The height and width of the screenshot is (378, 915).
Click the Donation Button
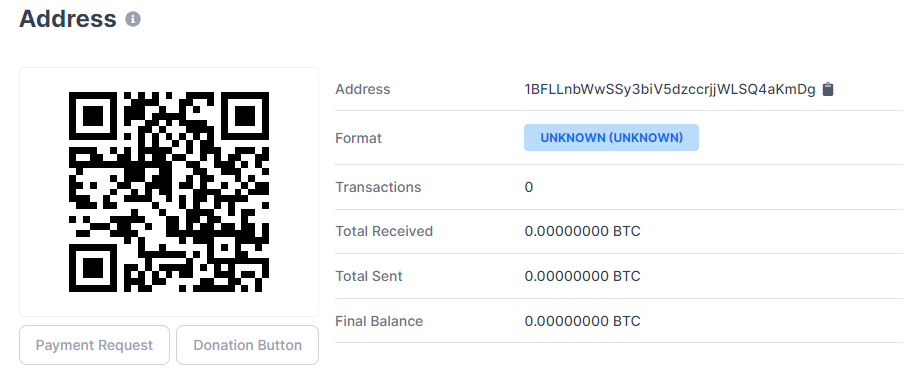pyautogui.click(x=247, y=345)
